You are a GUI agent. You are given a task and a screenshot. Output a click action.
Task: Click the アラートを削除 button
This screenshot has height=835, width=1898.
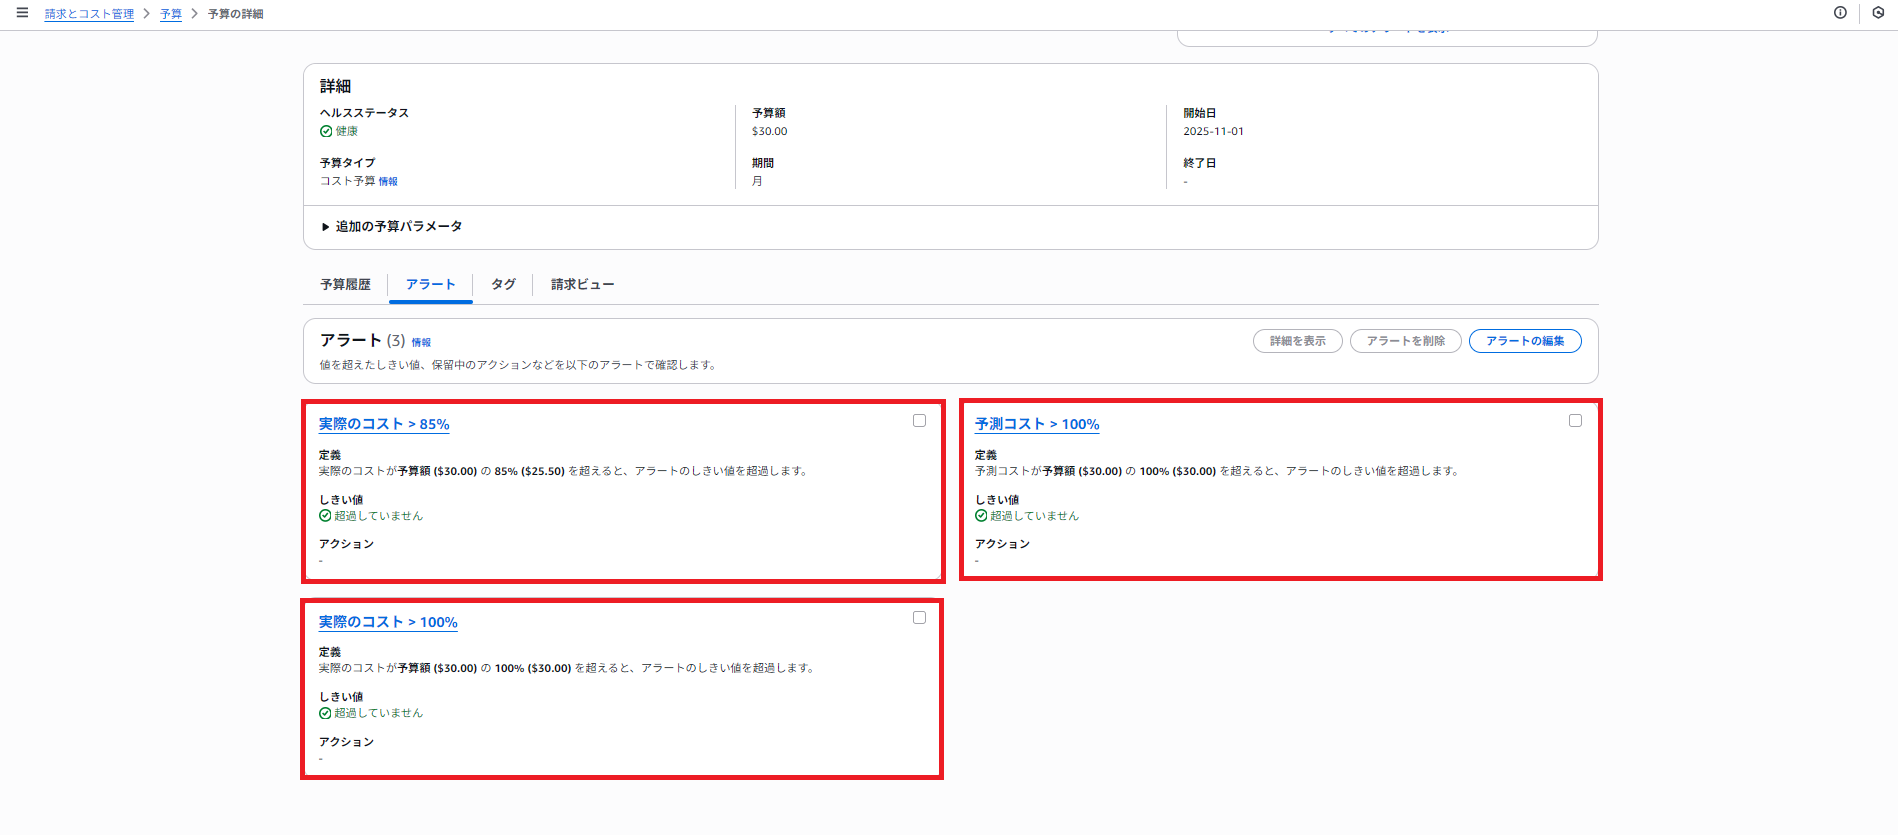click(x=1405, y=341)
